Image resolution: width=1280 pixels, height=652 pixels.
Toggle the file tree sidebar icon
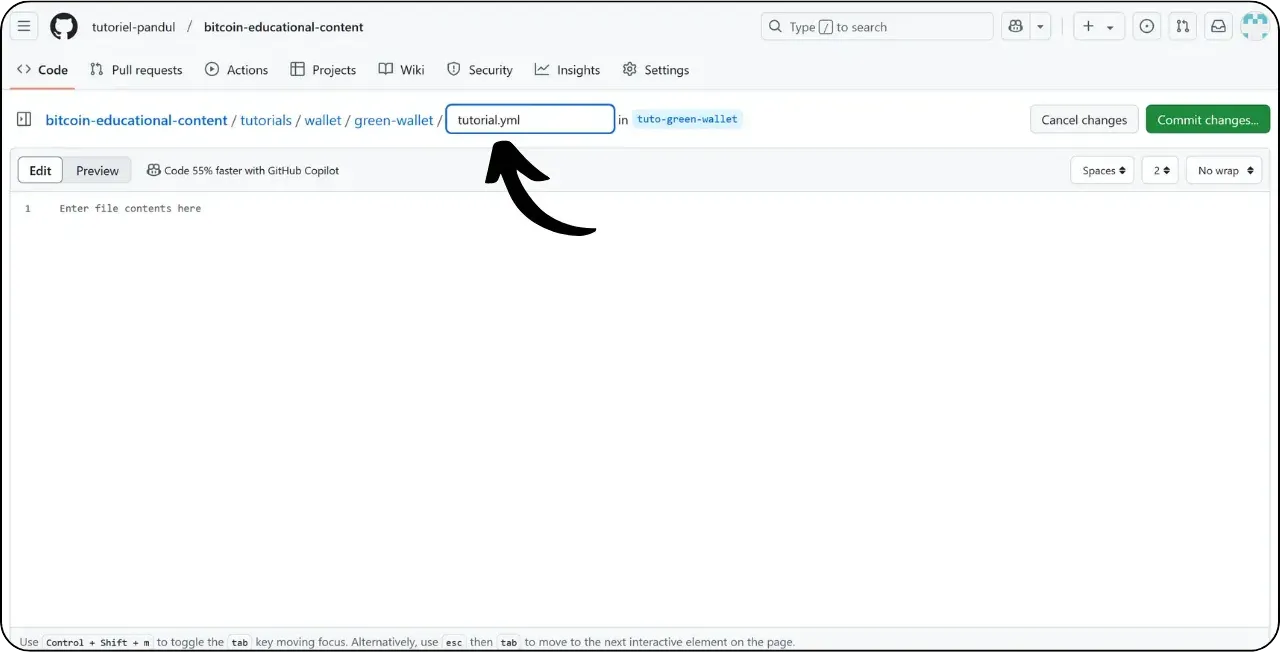click(x=24, y=118)
